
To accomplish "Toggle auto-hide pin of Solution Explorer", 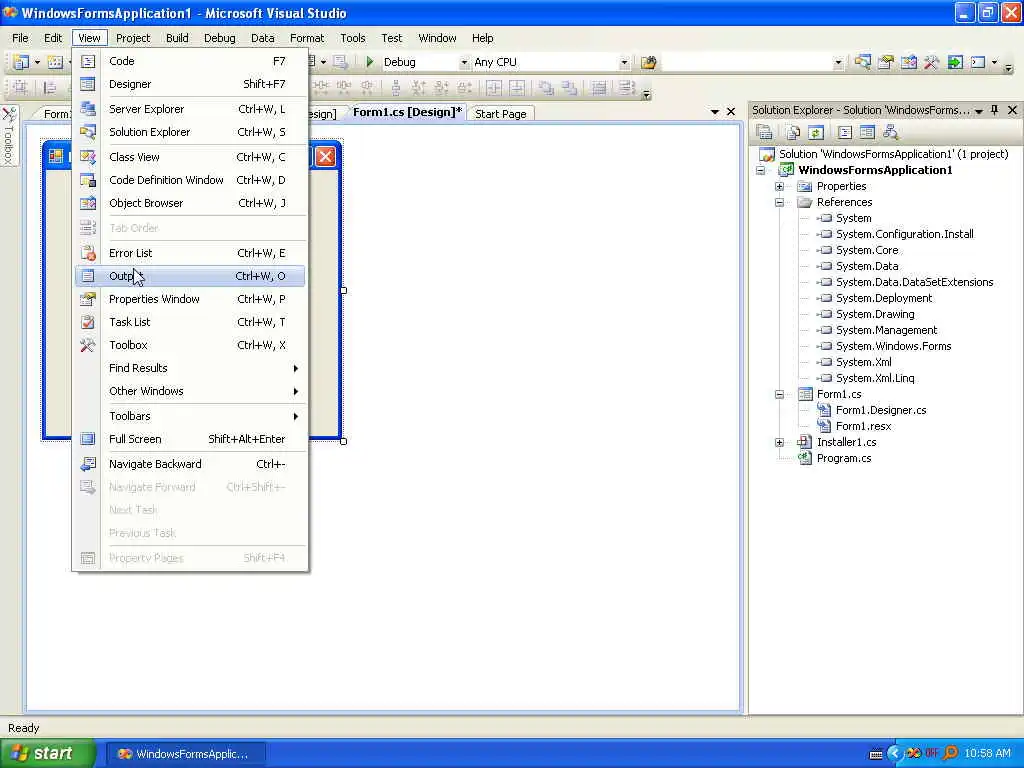I will click(995, 110).
